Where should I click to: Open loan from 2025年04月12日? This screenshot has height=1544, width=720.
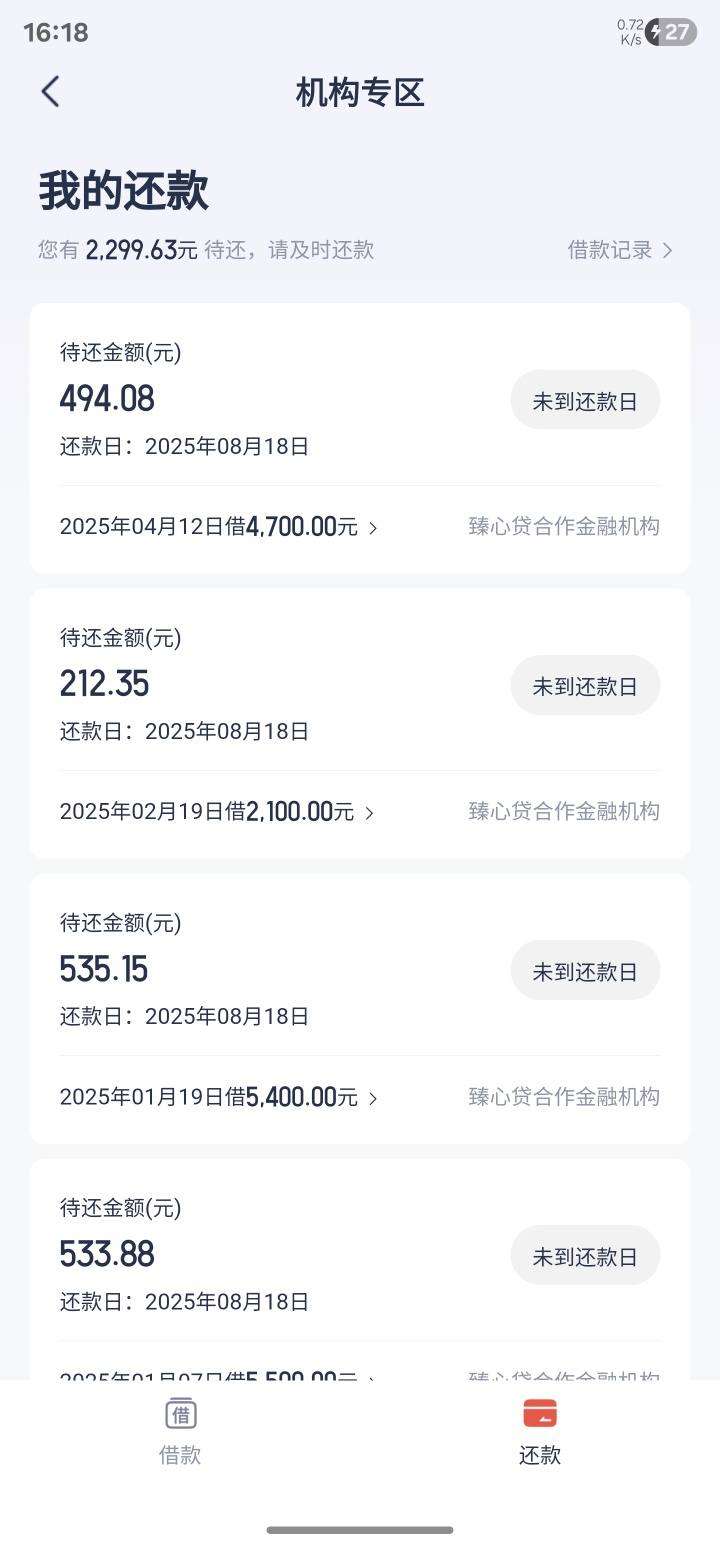coord(219,527)
